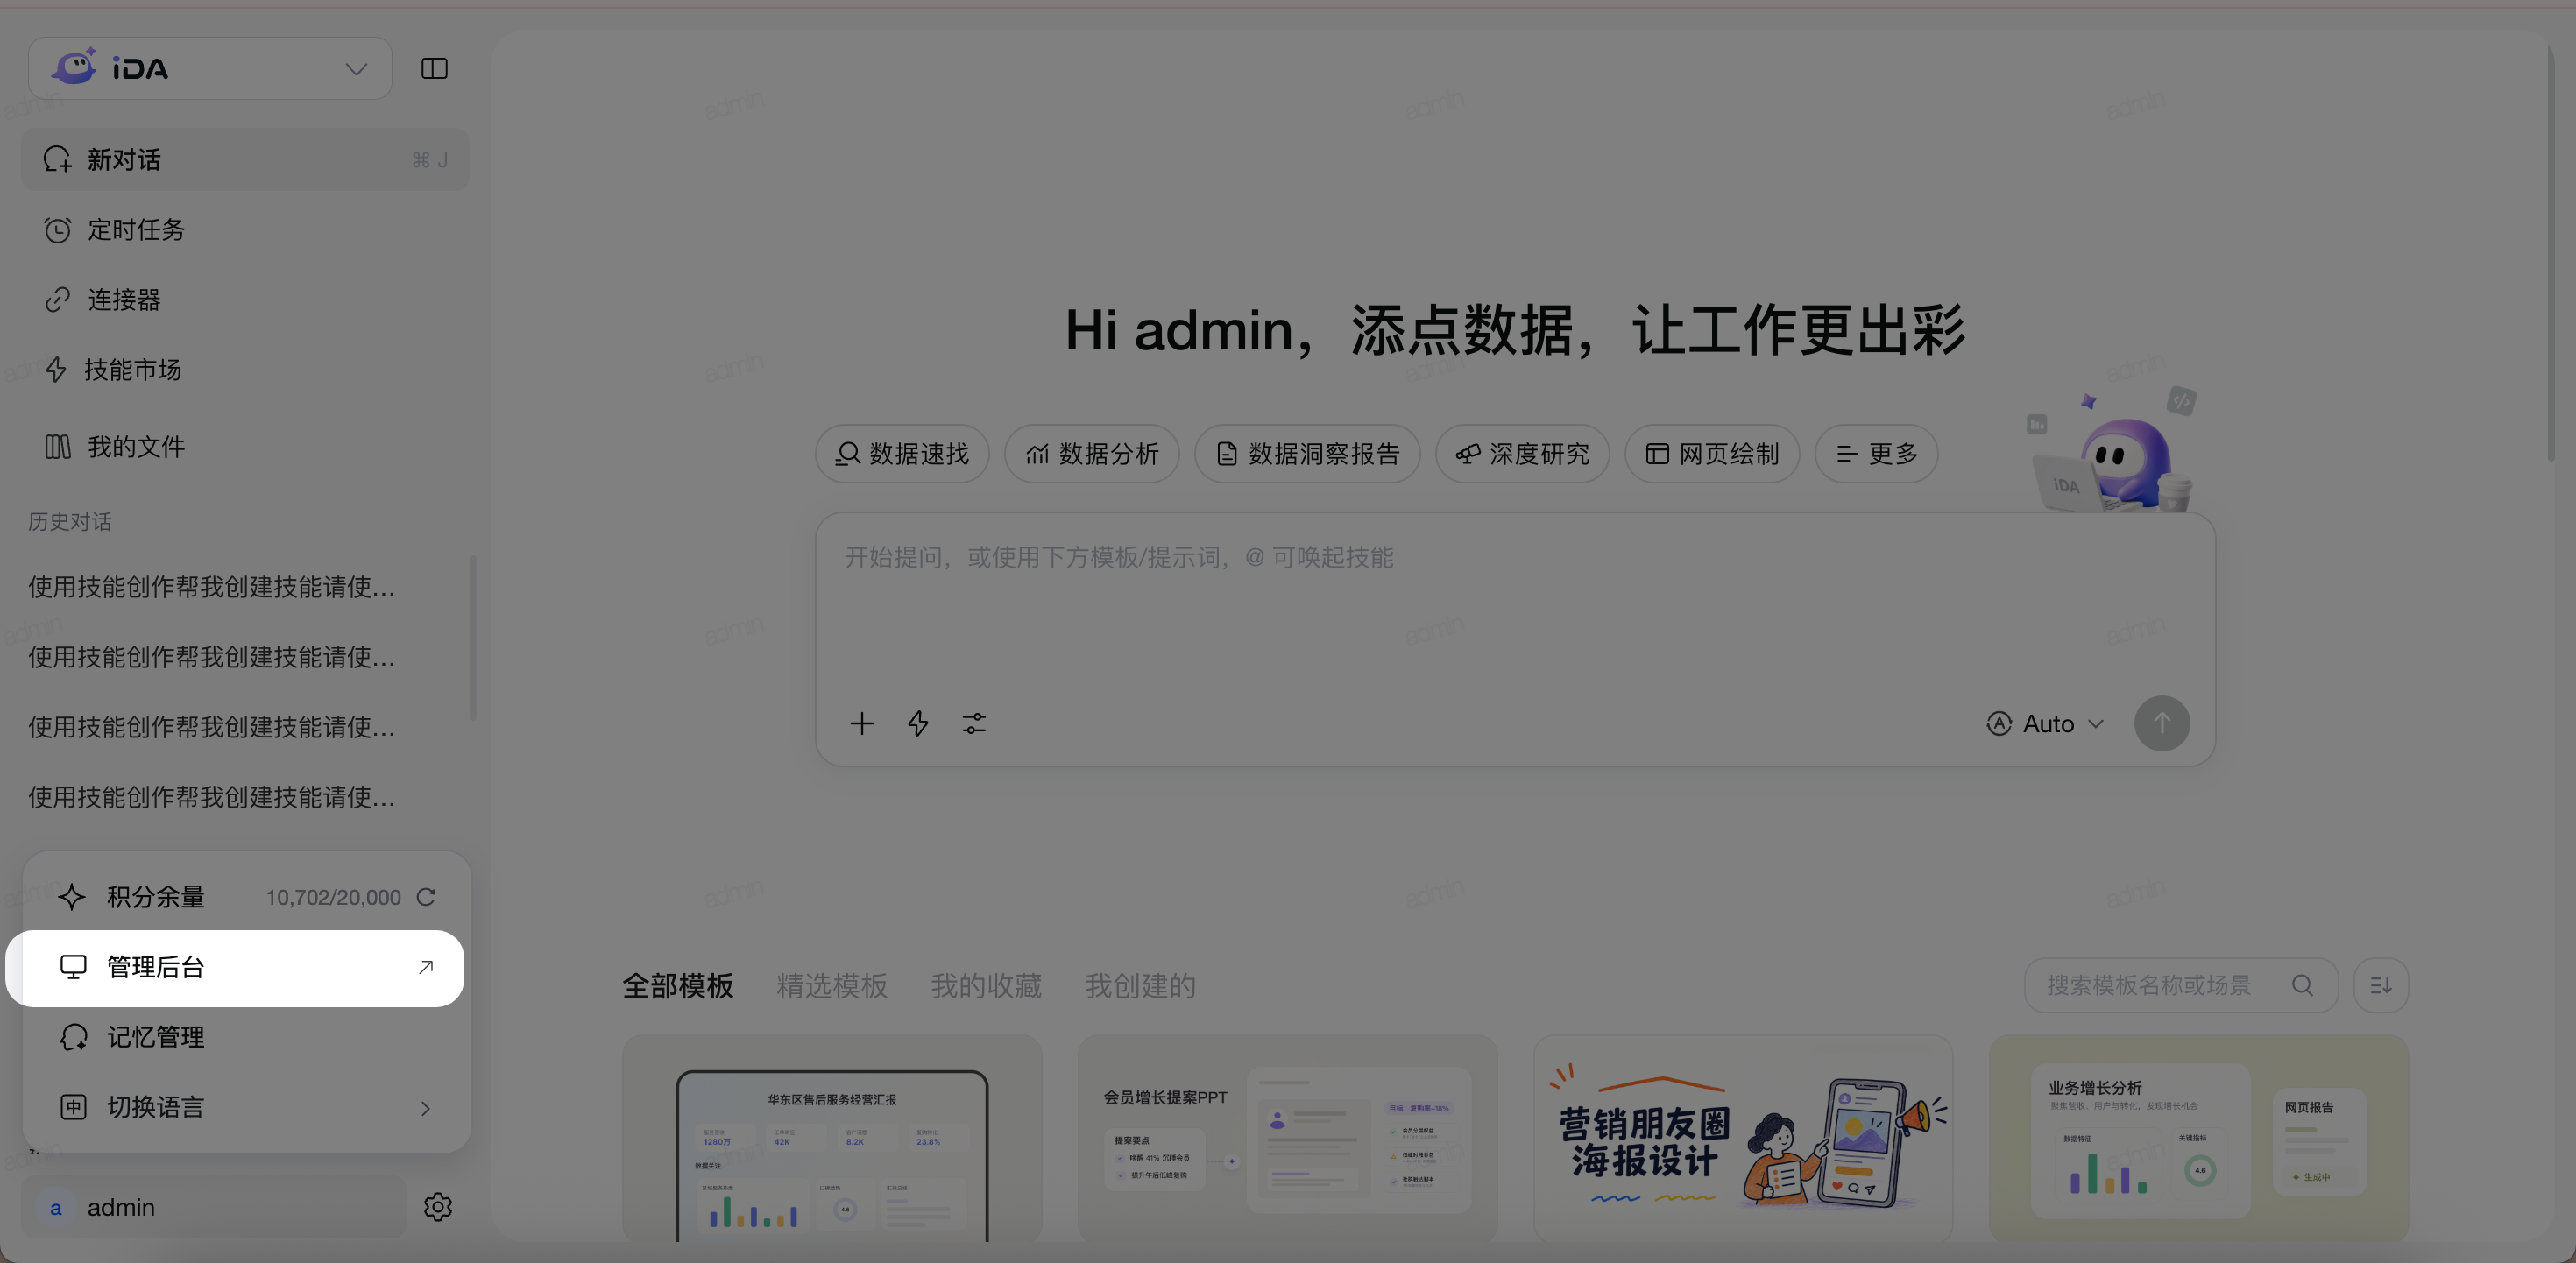This screenshot has height=1263, width=2576.
Task: Click the iDA mascot logo icon
Action: pyautogui.click(x=75, y=67)
